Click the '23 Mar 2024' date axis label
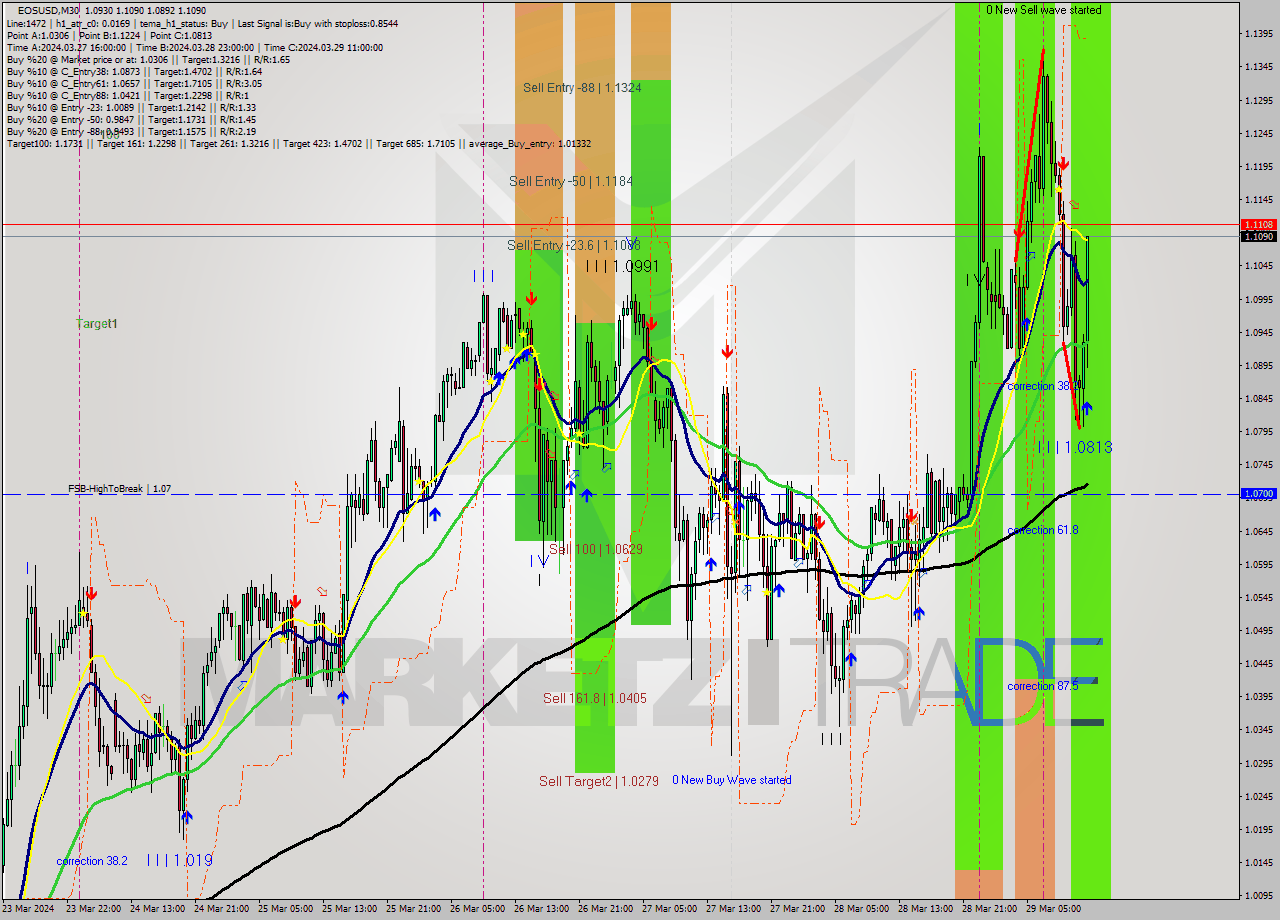 pyautogui.click(x=29, y=909)
